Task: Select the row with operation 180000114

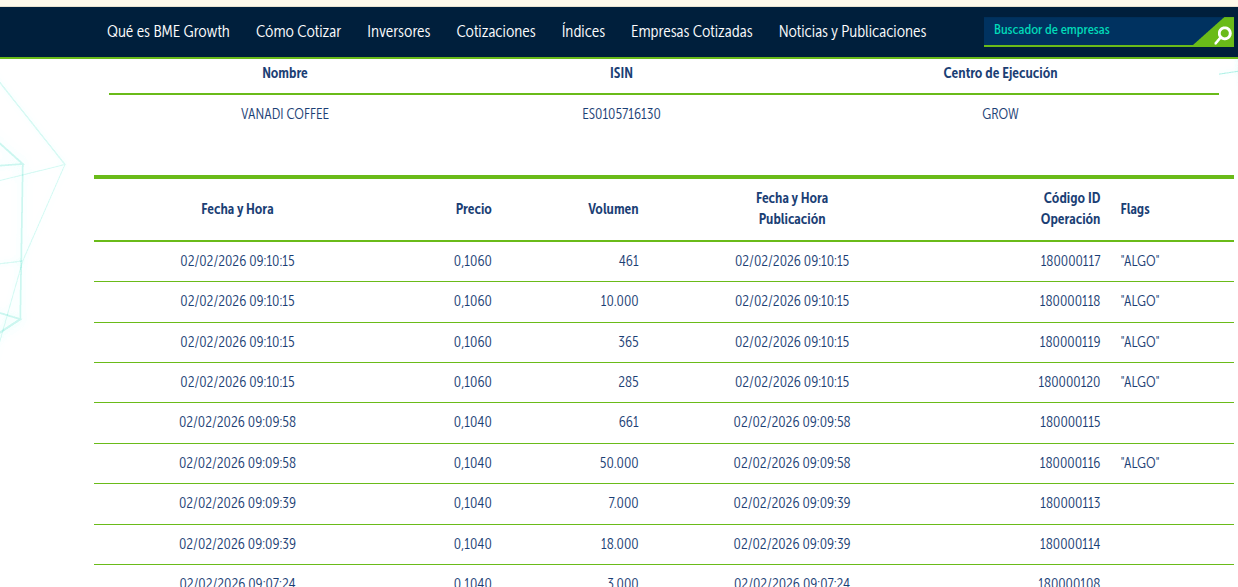Action: pyautogui.click(x=664, y=544)
